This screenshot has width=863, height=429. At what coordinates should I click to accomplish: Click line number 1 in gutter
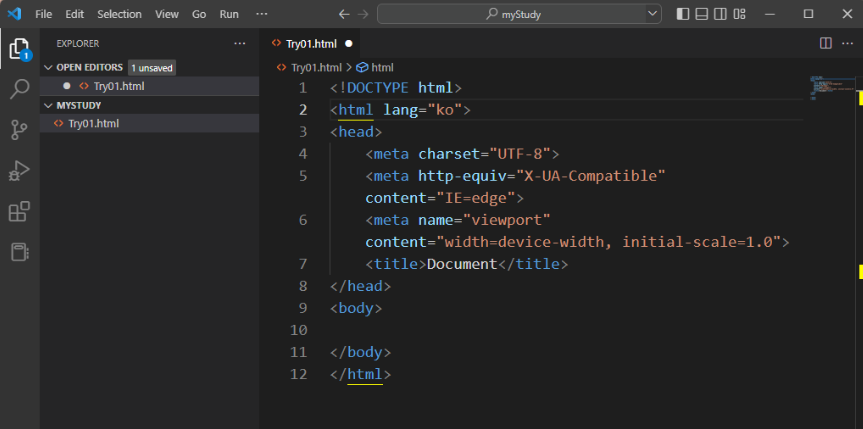(x=303, y=88)
